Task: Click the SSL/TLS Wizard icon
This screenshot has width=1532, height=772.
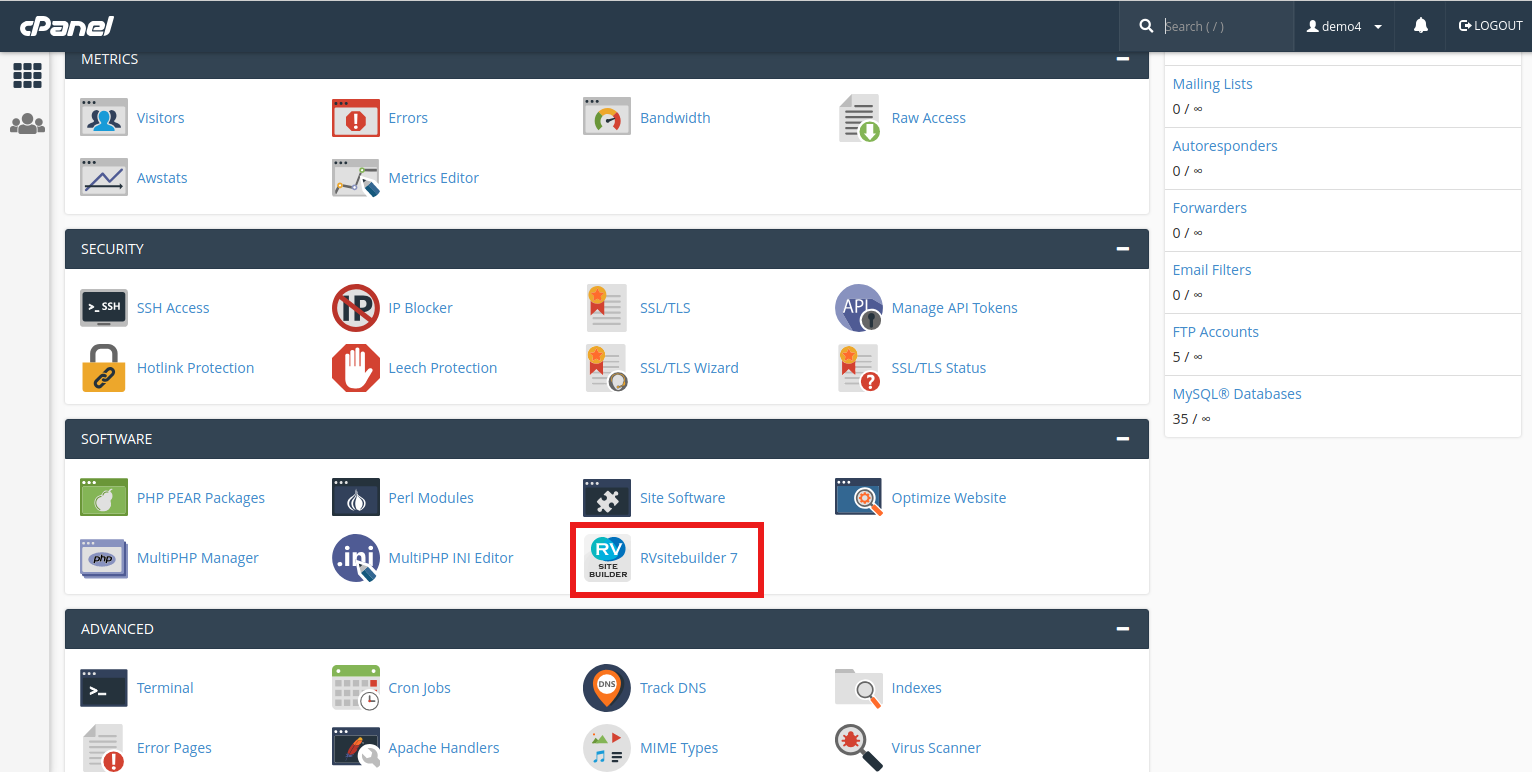Action: 607,368
